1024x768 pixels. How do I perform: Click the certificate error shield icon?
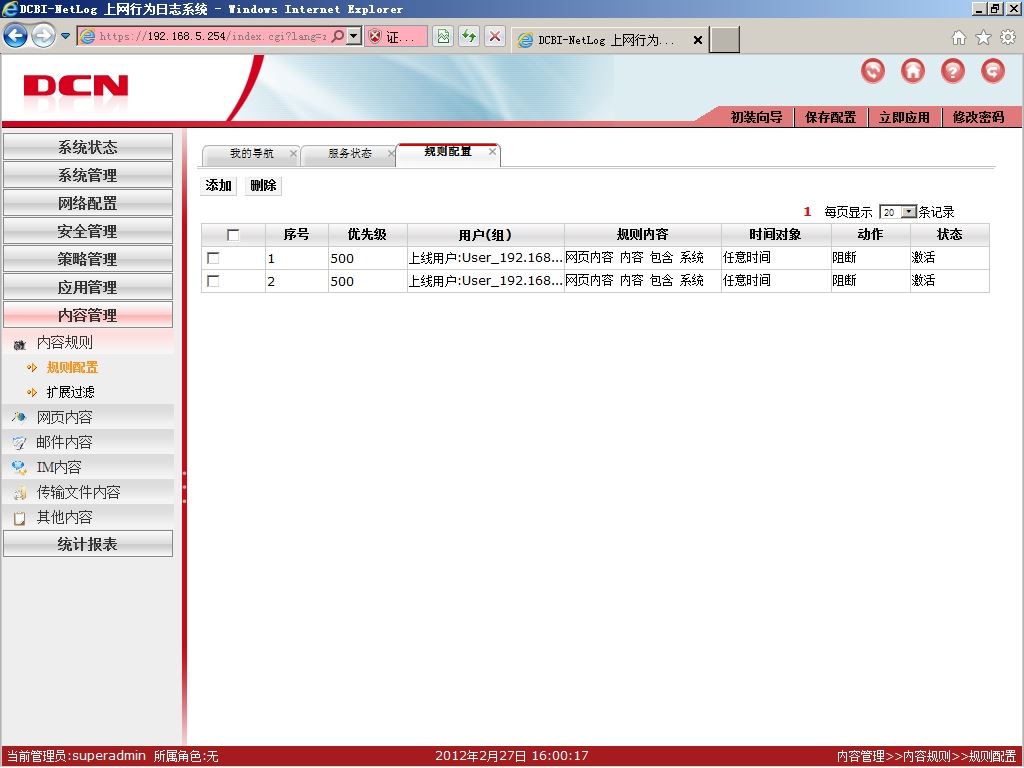[x=375, y=37]
